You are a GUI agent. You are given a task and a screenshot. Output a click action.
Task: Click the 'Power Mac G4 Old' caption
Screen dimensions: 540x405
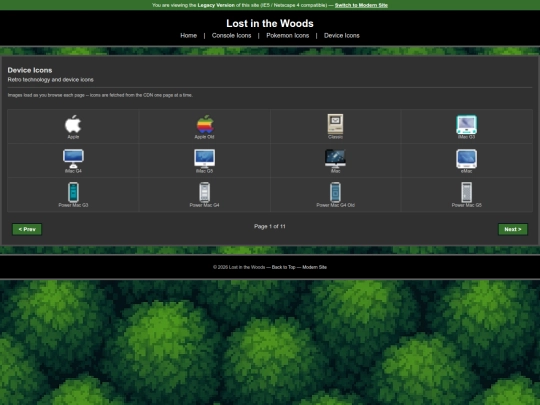[x=335, y=205]
